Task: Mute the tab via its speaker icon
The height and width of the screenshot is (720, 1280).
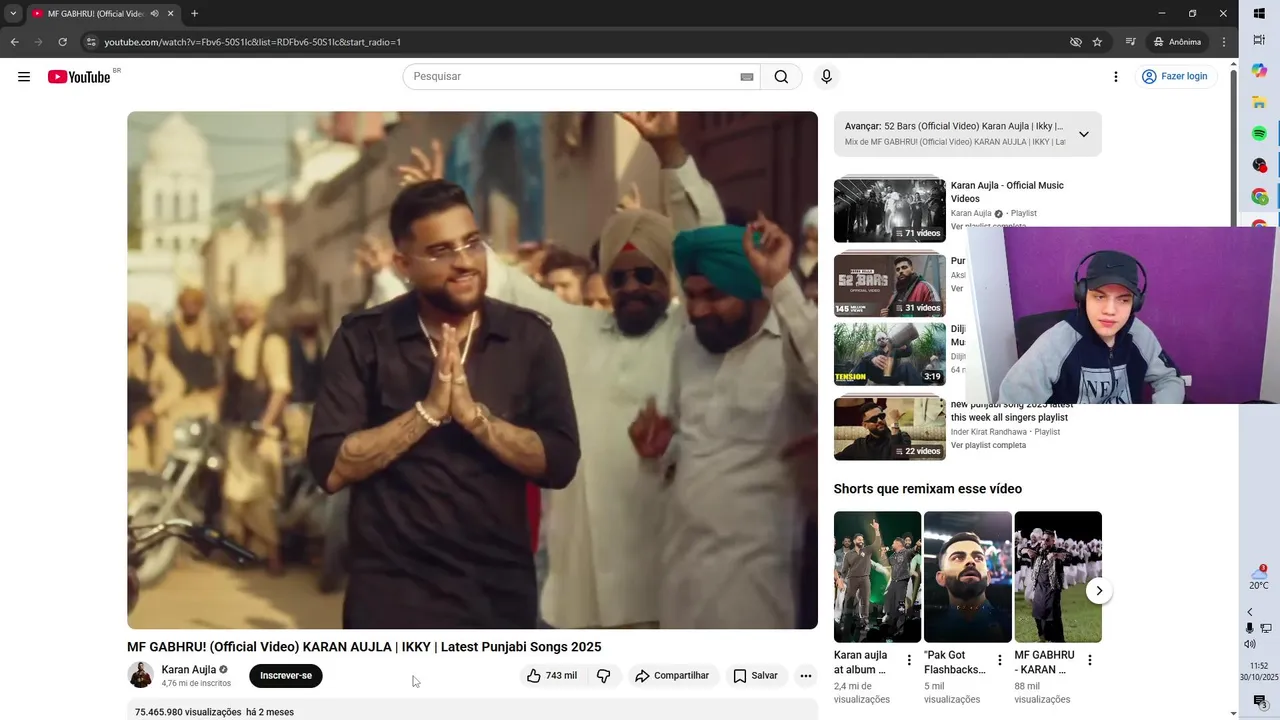Action: pos(153,14)
